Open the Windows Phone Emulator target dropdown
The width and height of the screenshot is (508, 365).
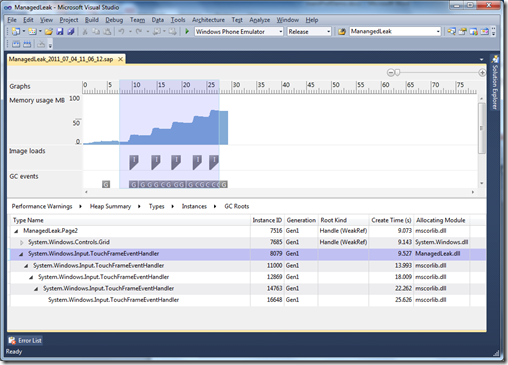pyautogui.click(x=280, y=32)
